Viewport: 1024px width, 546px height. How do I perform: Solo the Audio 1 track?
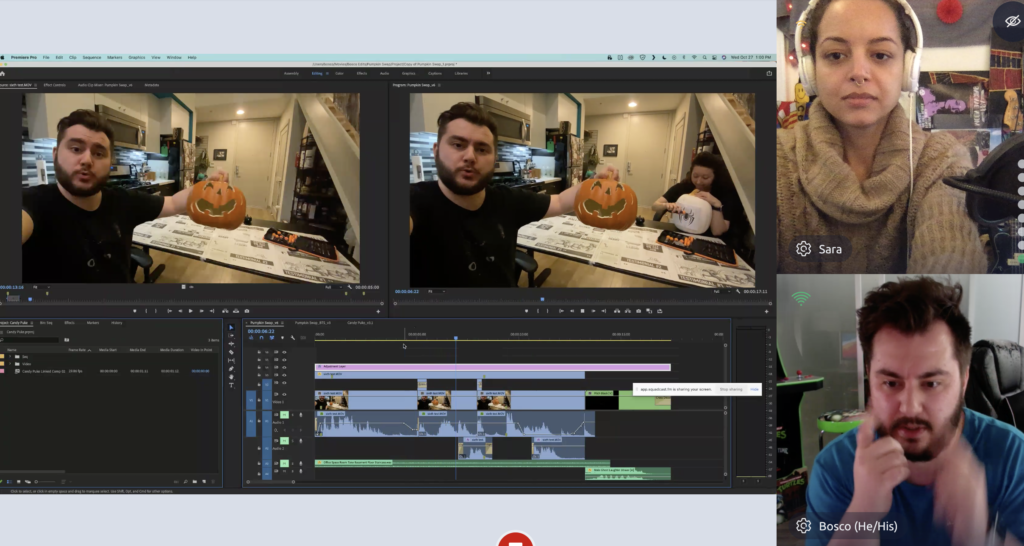tap(292, 415)
